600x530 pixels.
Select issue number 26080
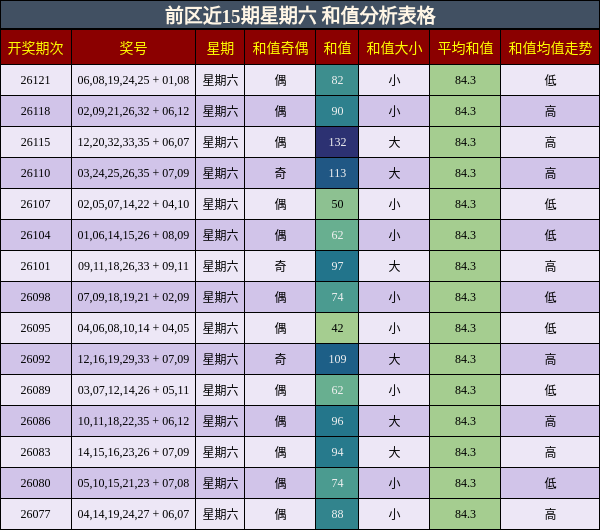point(36,483)
